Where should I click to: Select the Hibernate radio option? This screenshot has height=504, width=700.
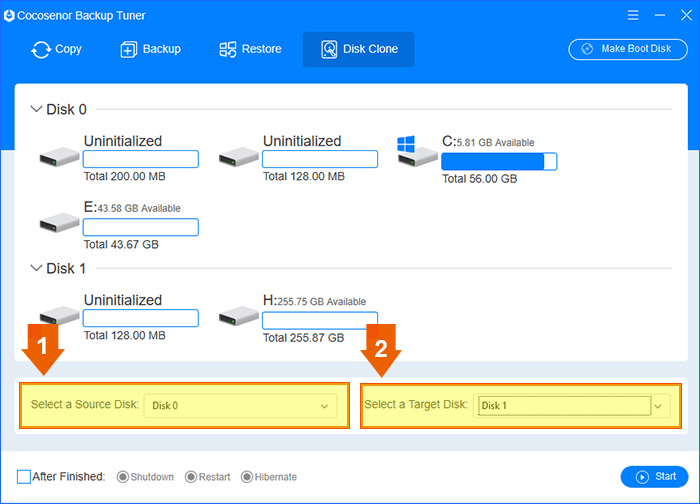(269, 477)
